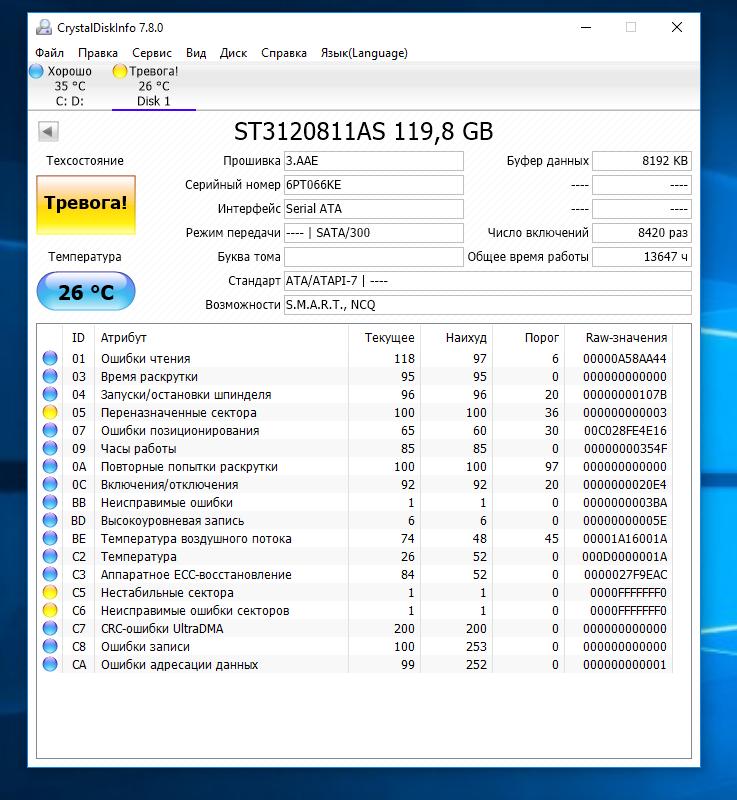737x800 pixels.
Task: Click the Стандарт field ATA/ATAPI-7
Action: [x=488, y=281]
